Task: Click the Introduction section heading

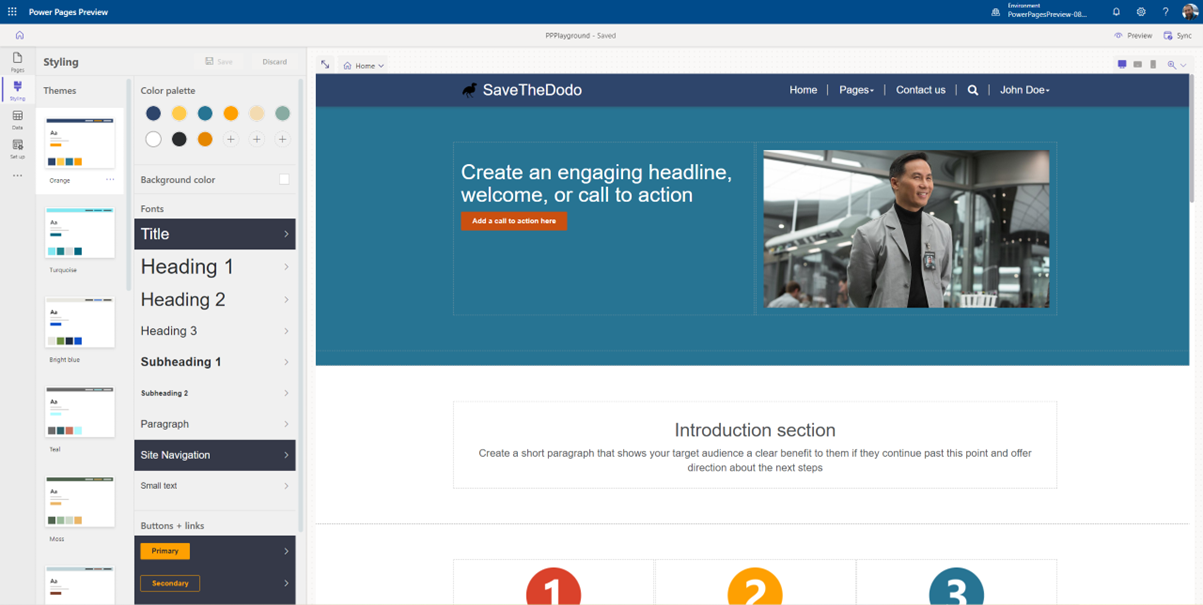Action: coord(755,430)
